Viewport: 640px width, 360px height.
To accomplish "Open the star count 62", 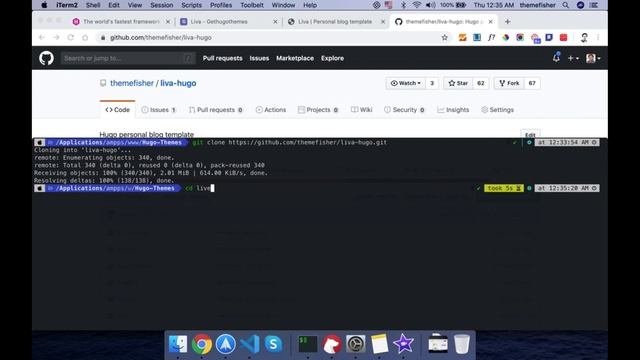I will click(x=481, y=83).
